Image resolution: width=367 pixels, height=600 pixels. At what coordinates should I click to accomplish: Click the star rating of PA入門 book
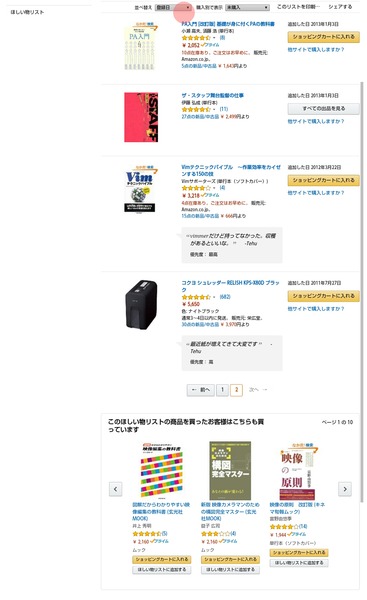[x=196, y=38]
